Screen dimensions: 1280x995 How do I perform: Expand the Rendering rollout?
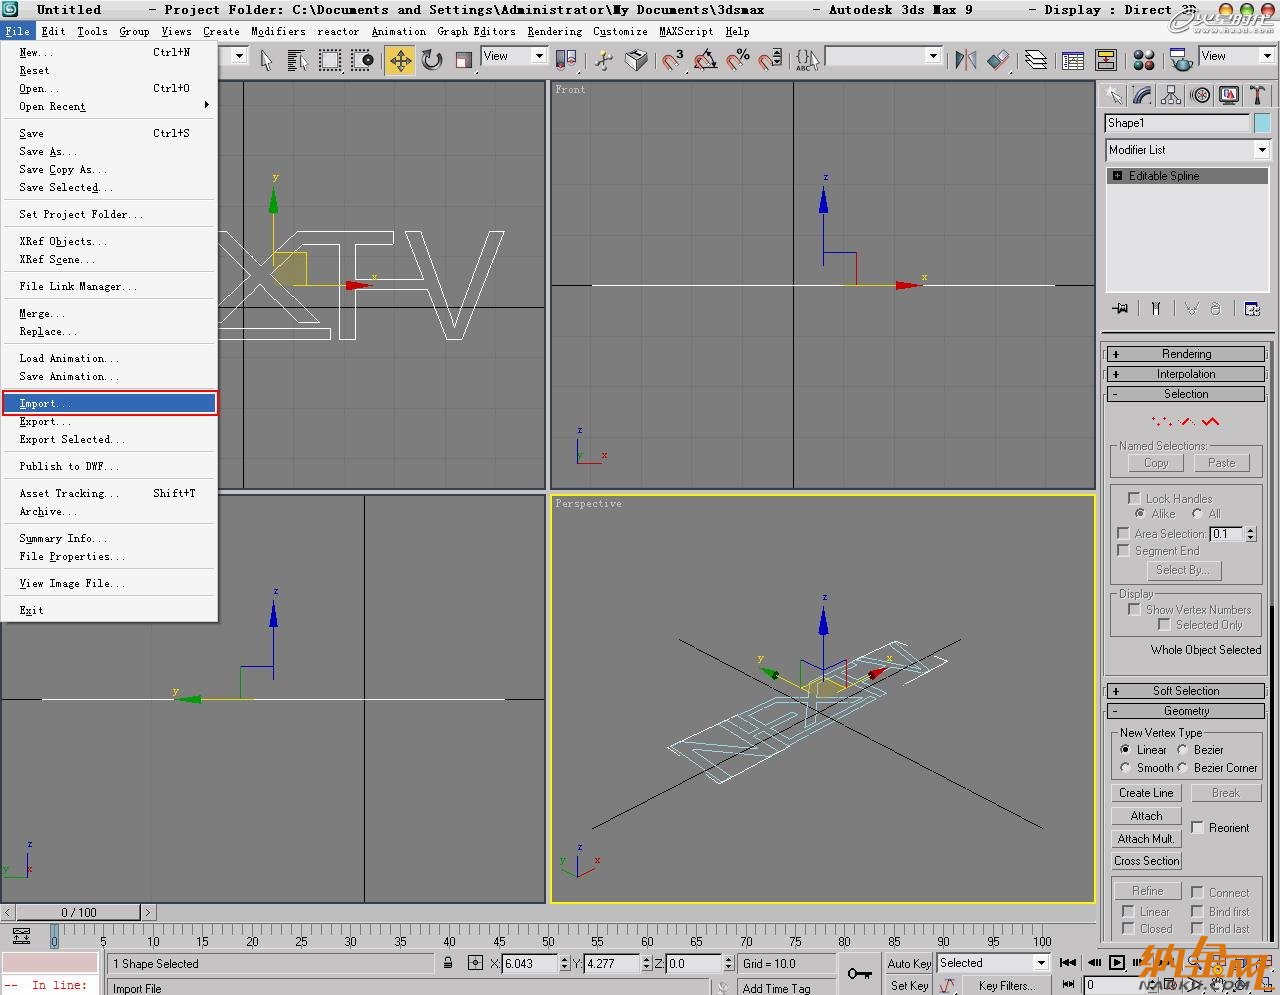pos(1187,354)
